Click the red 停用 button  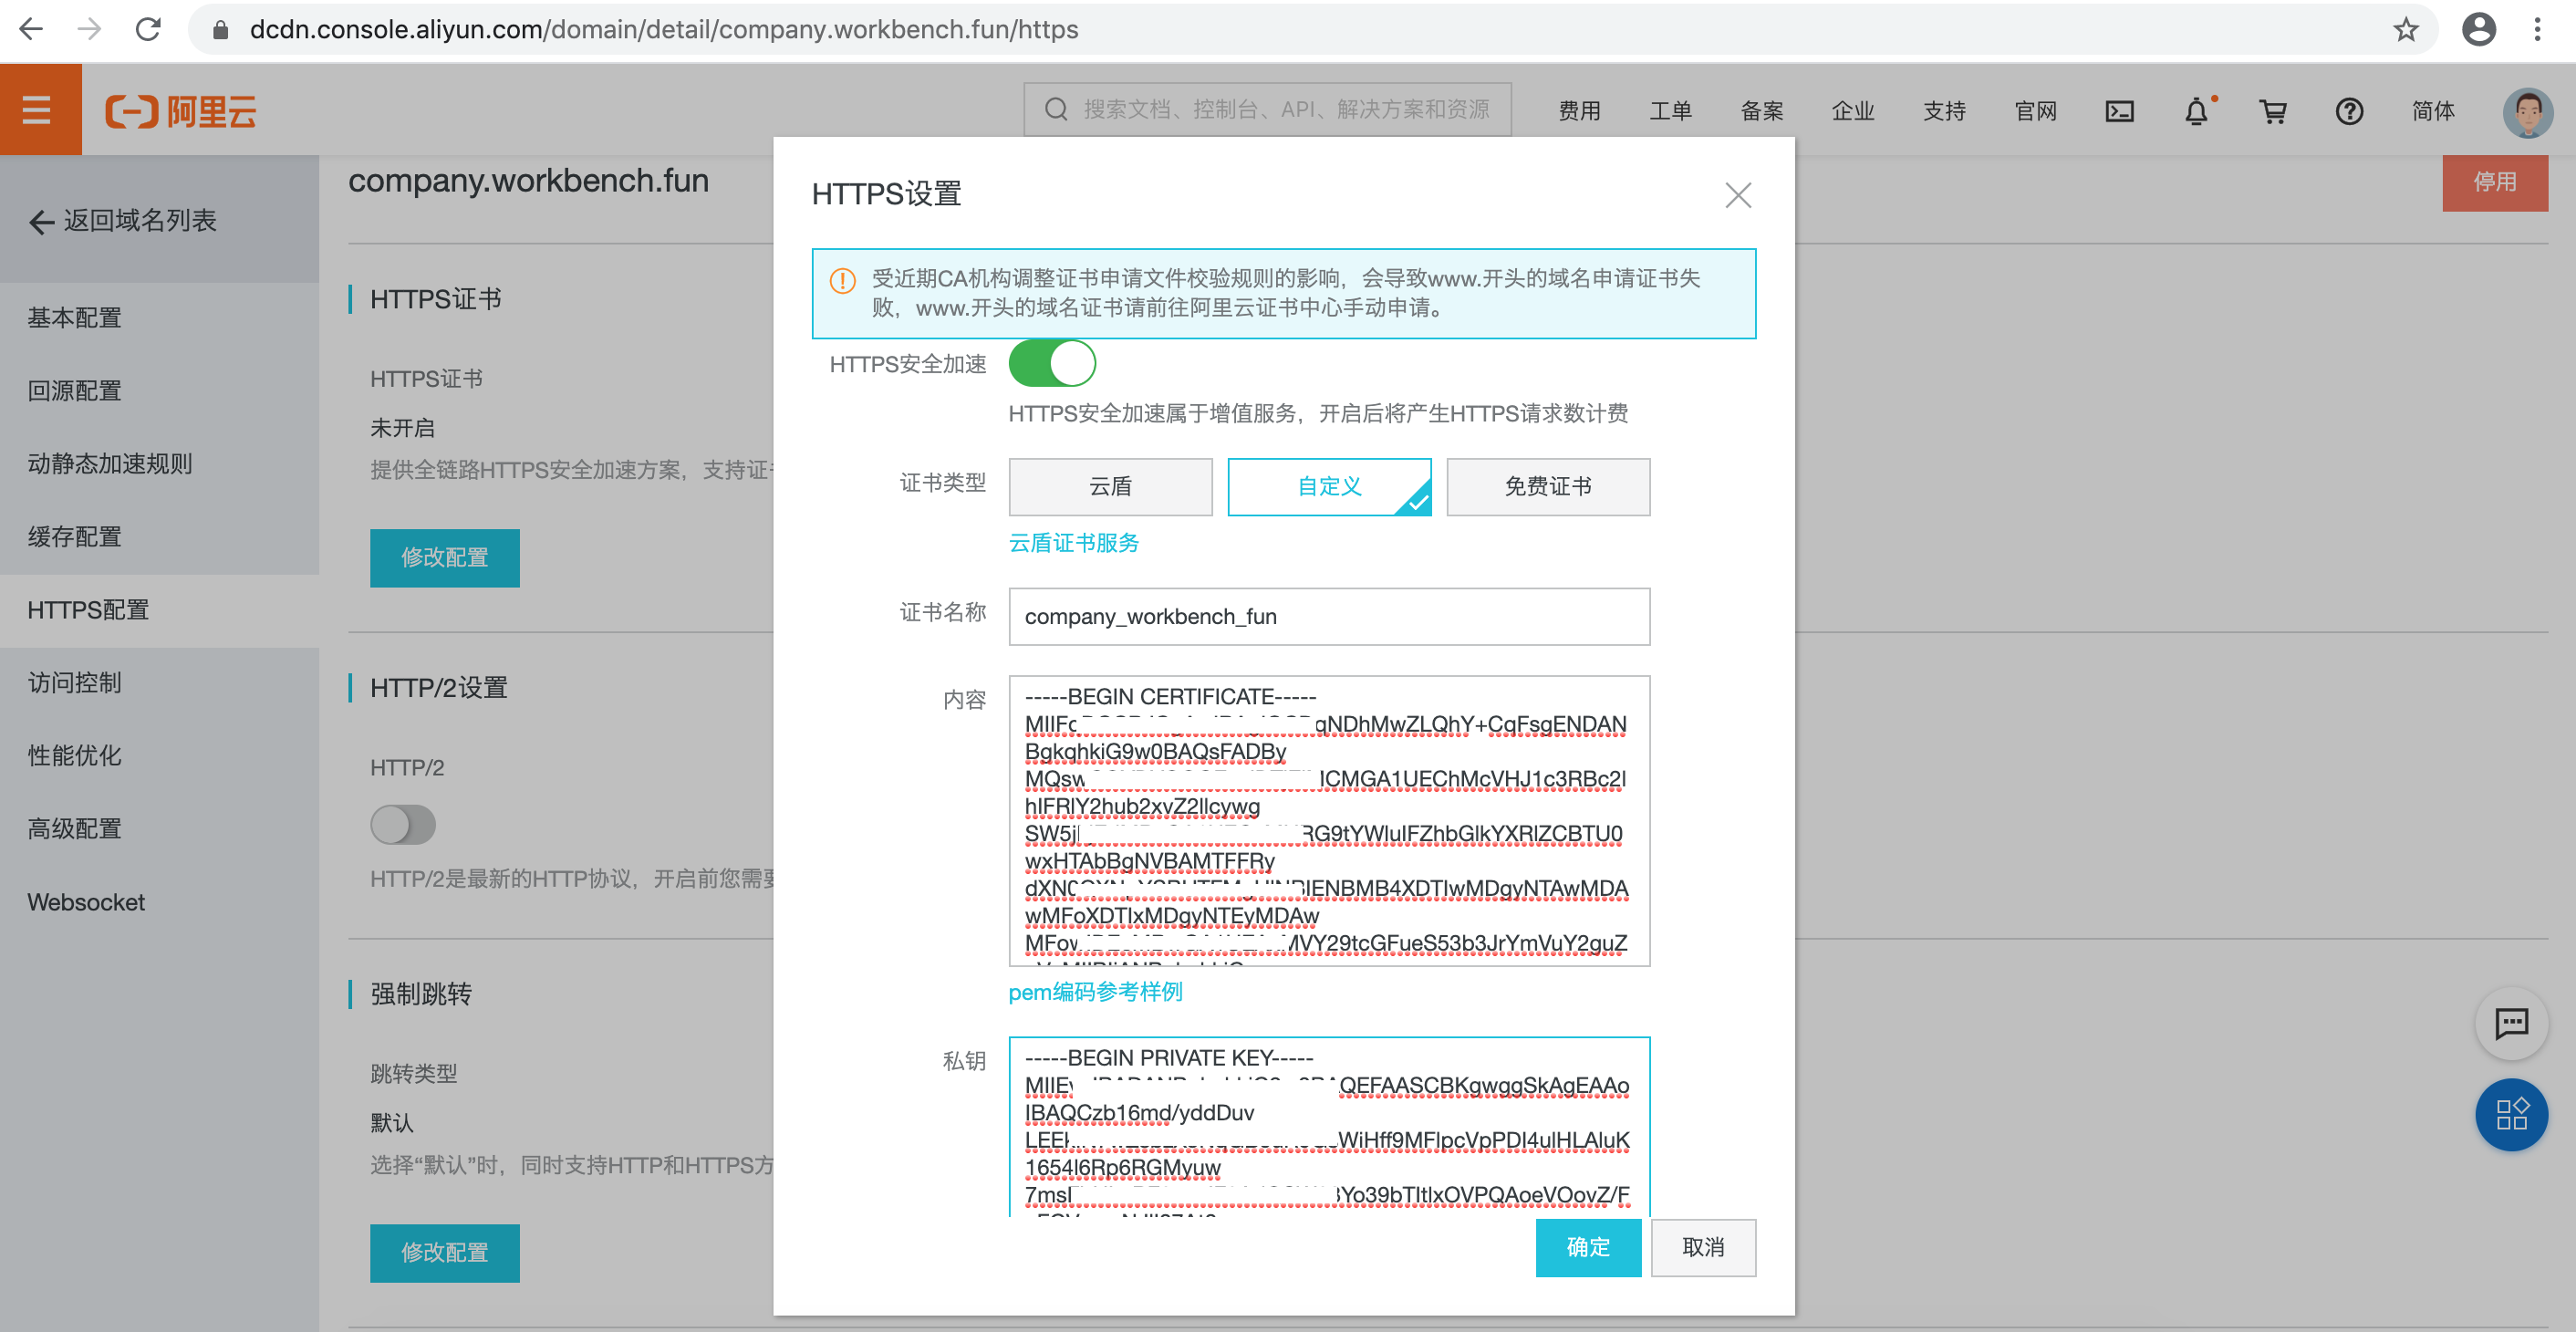pyautogui.click(x=2494, y=183)
